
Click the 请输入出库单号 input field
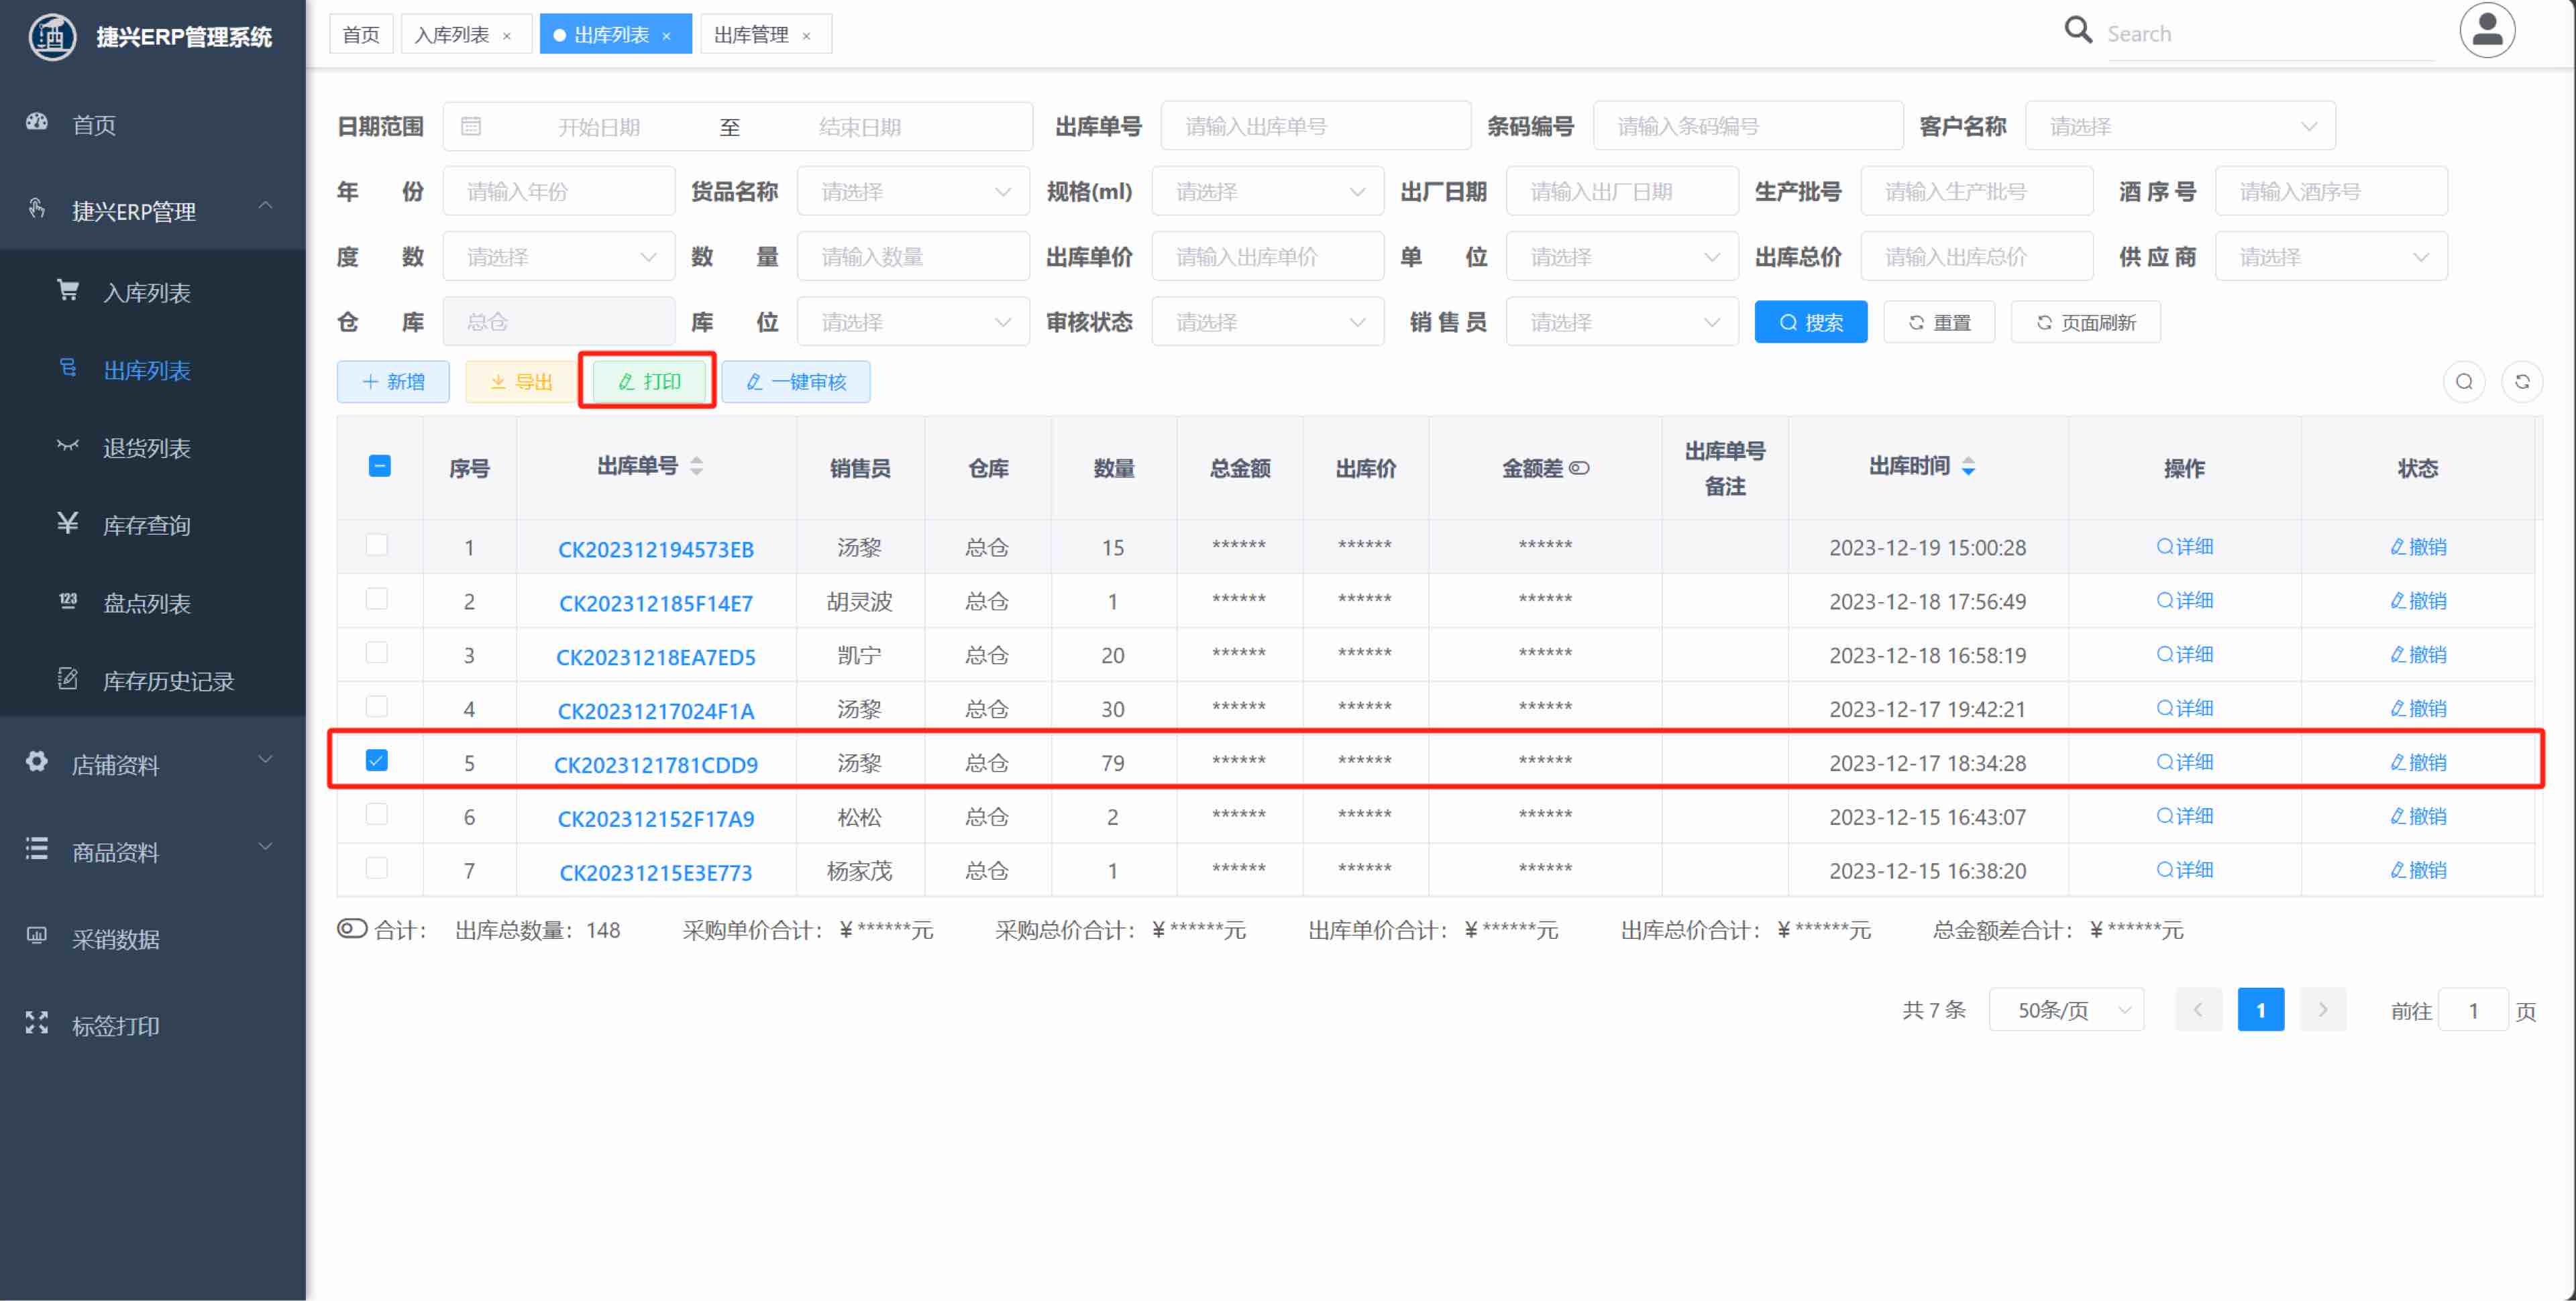(x=1315, y=126)
